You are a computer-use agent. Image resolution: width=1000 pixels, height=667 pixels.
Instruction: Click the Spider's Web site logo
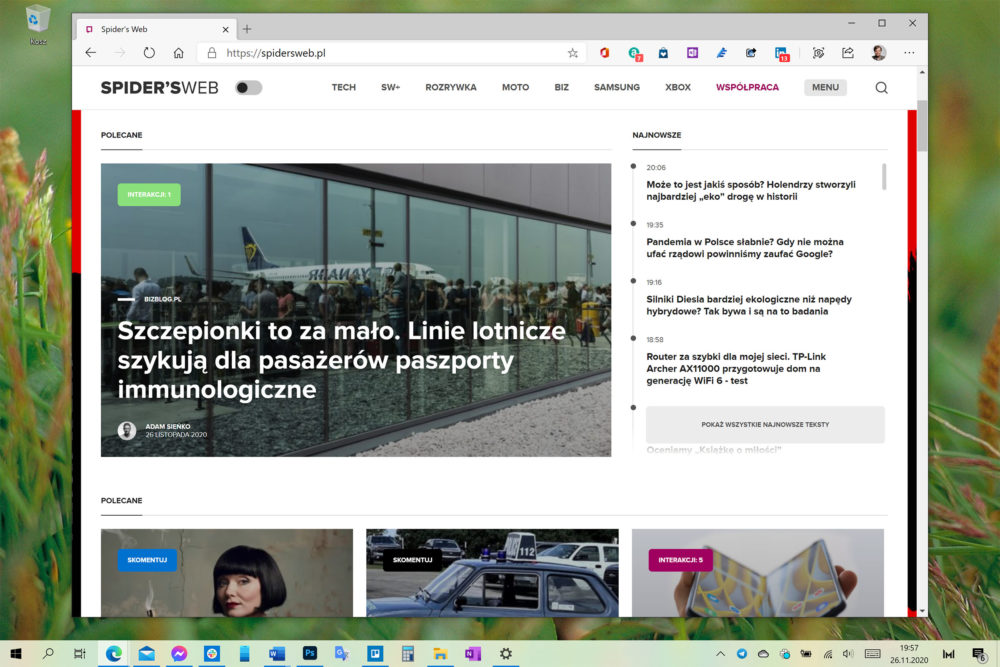coord(159,87)
